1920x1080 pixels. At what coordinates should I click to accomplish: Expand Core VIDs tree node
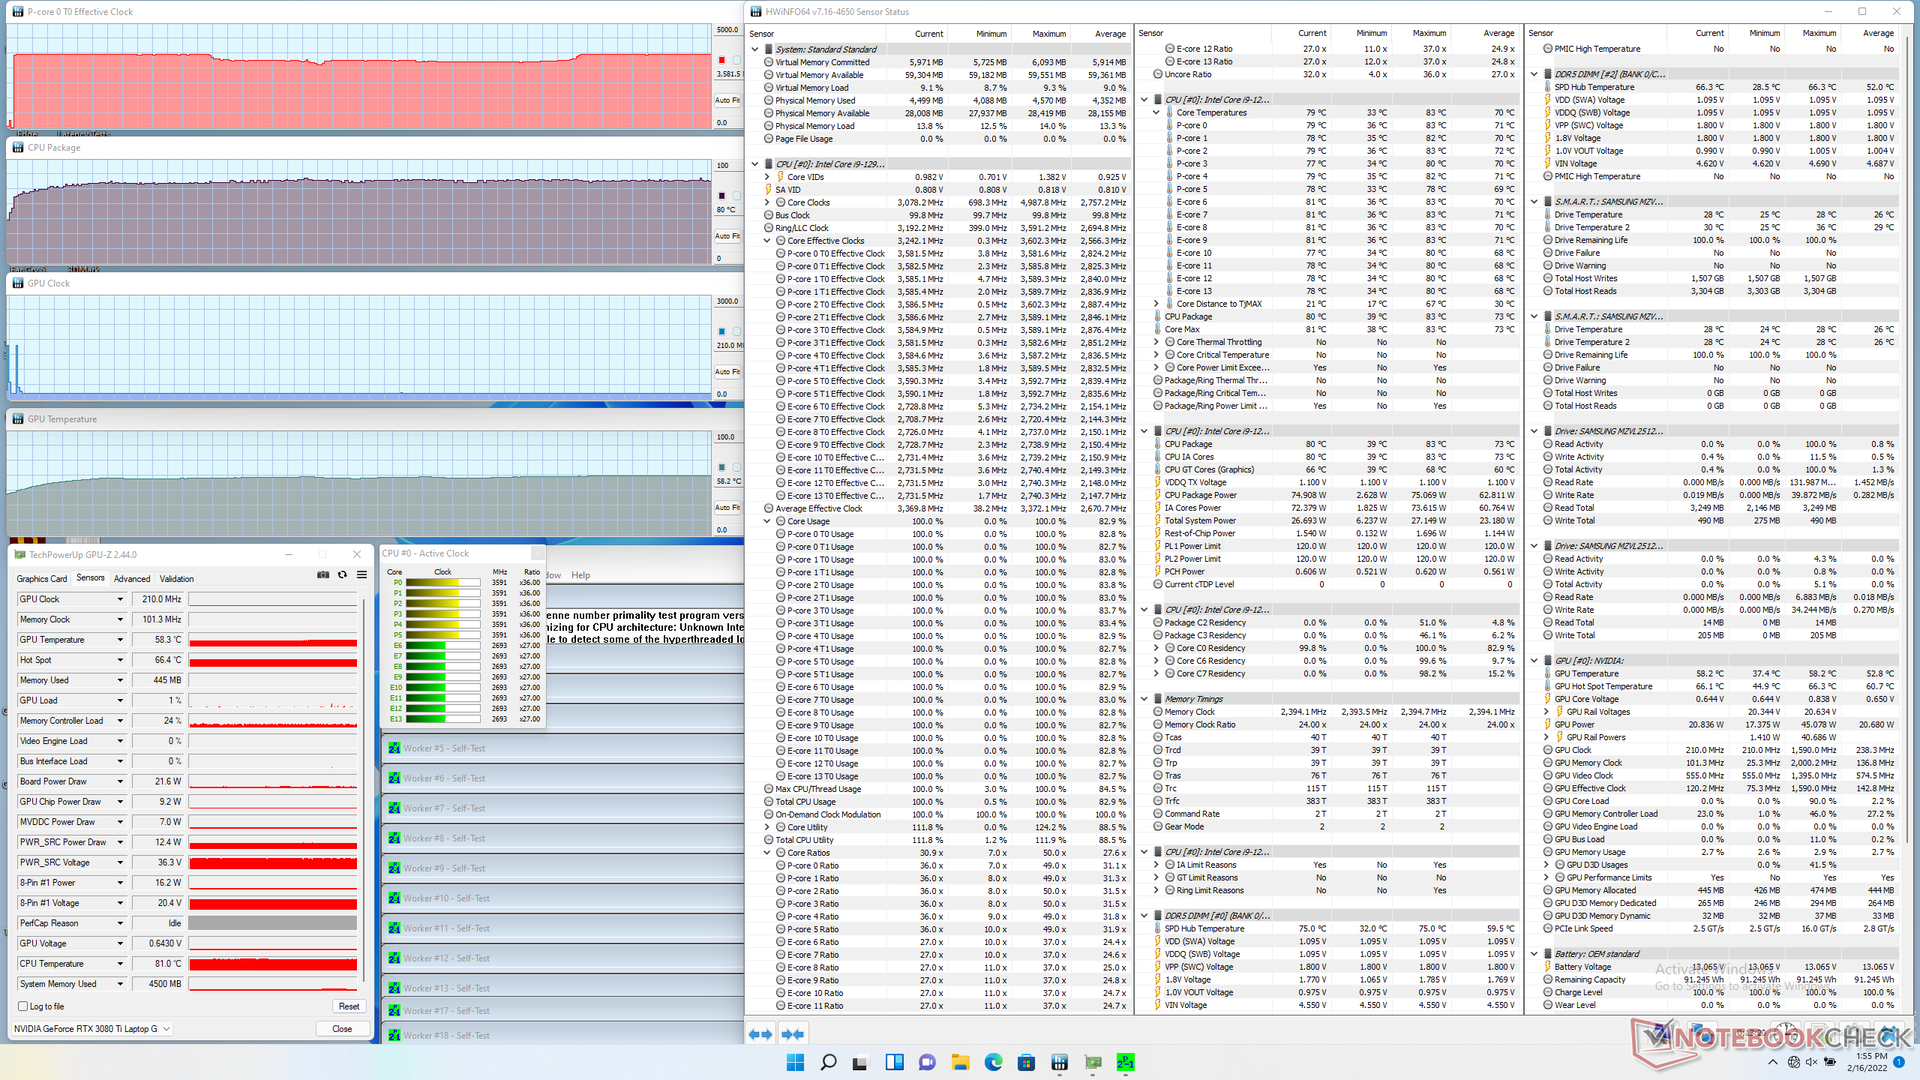(767, 177)
